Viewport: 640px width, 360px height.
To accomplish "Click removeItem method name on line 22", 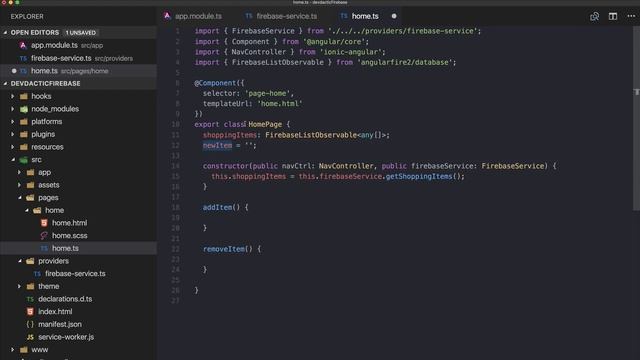I will coord(224,249).
